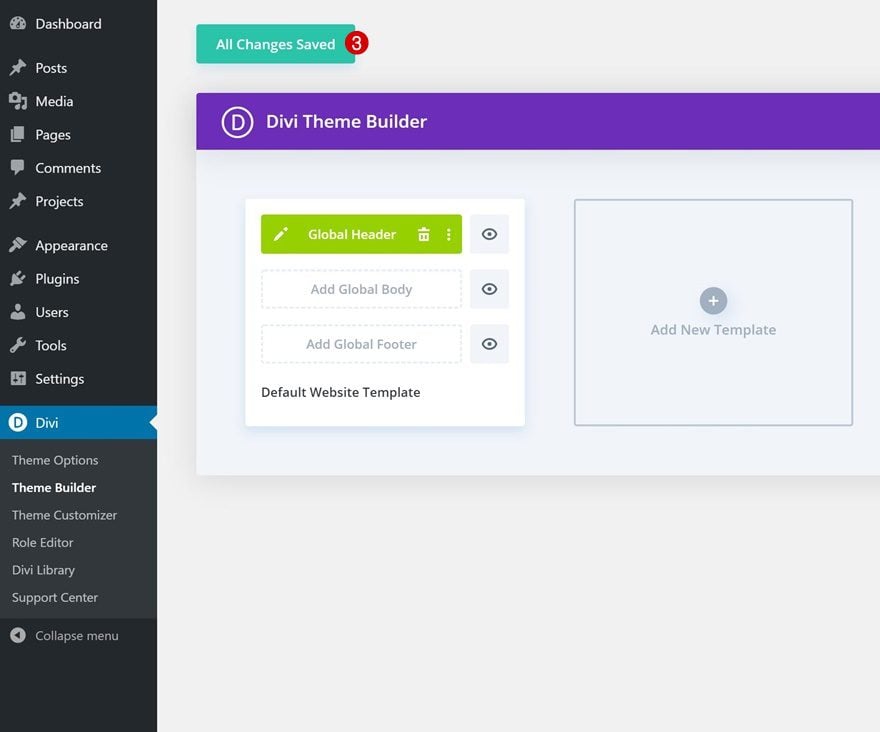The width and height of the screenshot is (880, 732).
Task: Open Theme Options submenu item
Action: [x=55, y=460]
